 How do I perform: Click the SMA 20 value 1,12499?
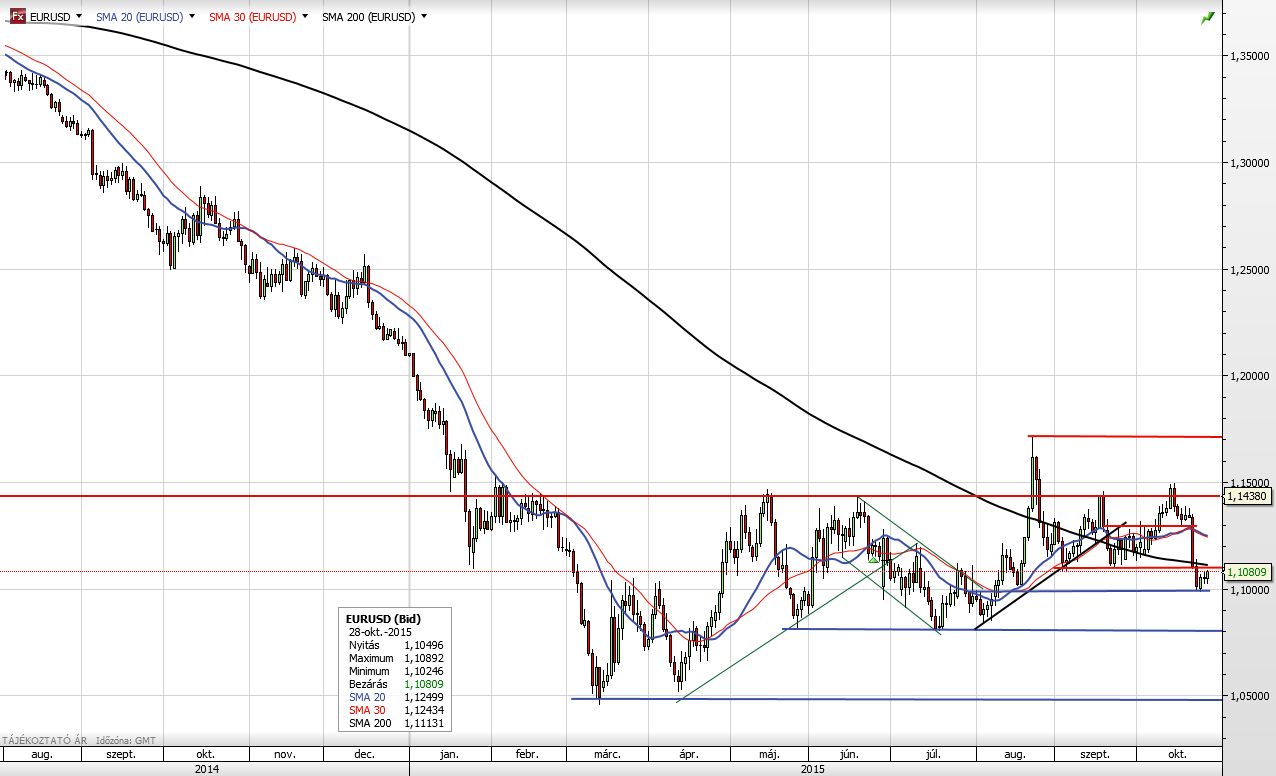point(422,696)
